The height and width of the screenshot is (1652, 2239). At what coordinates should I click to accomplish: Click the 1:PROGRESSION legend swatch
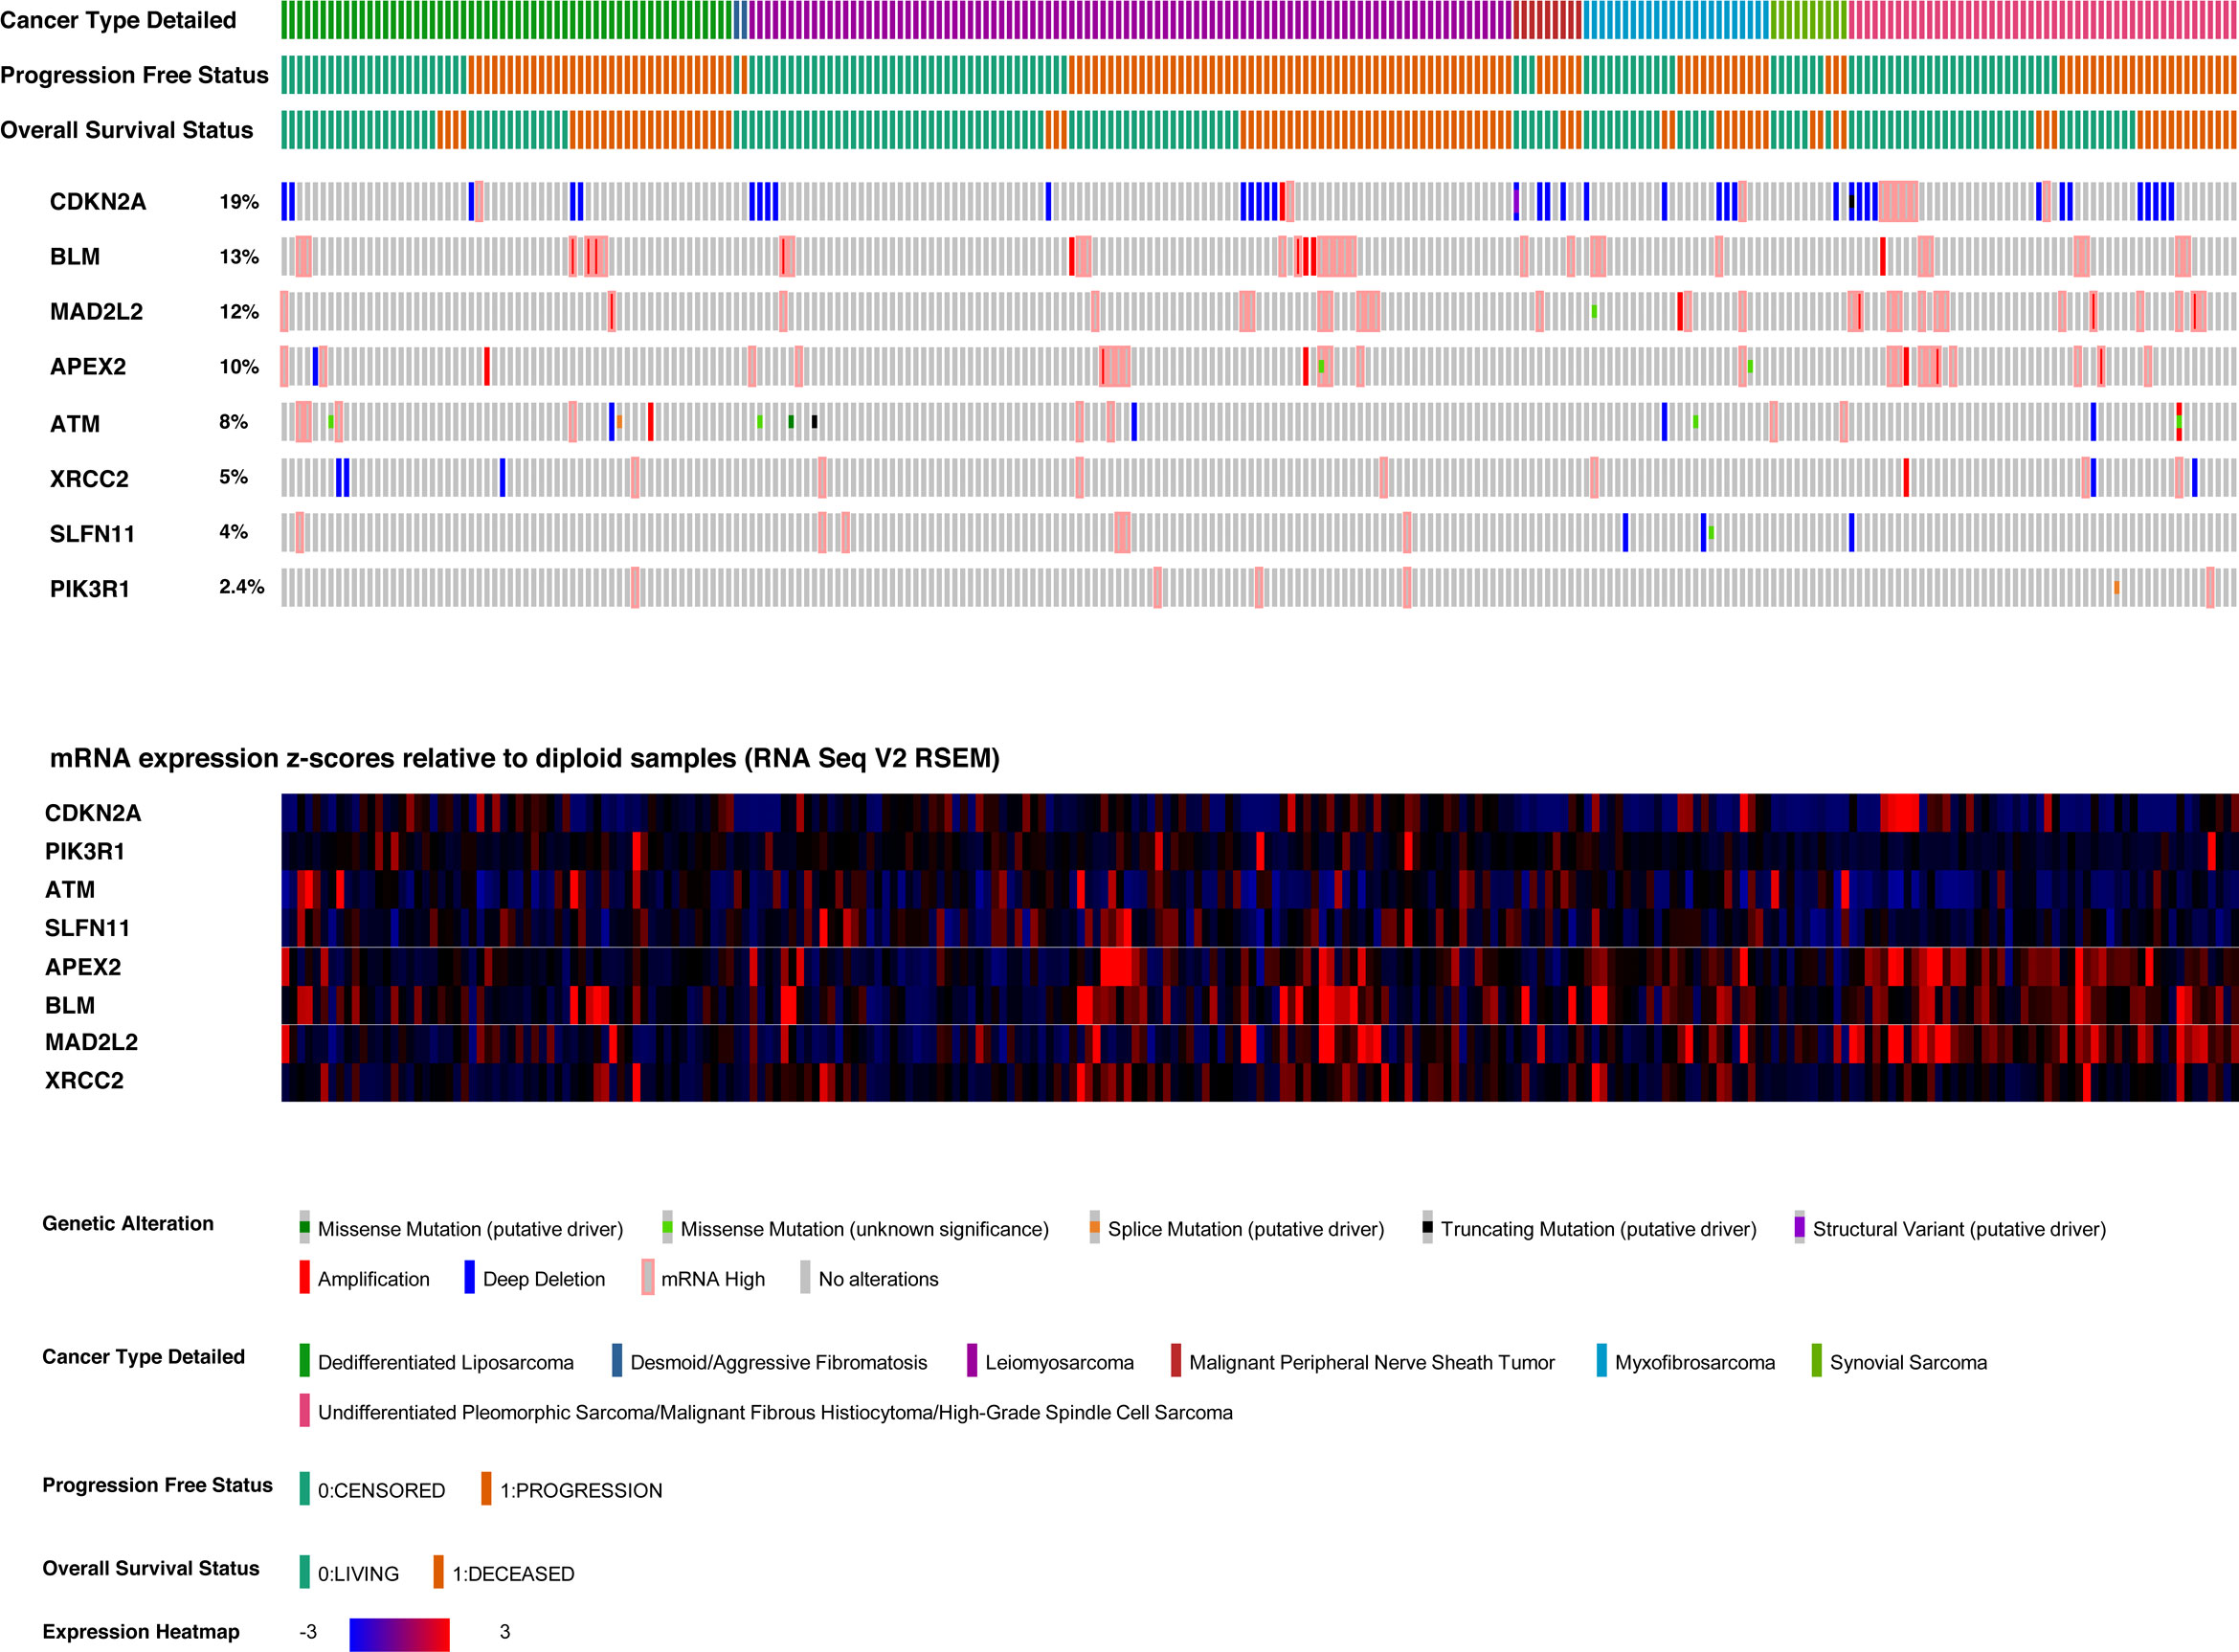486,1489
